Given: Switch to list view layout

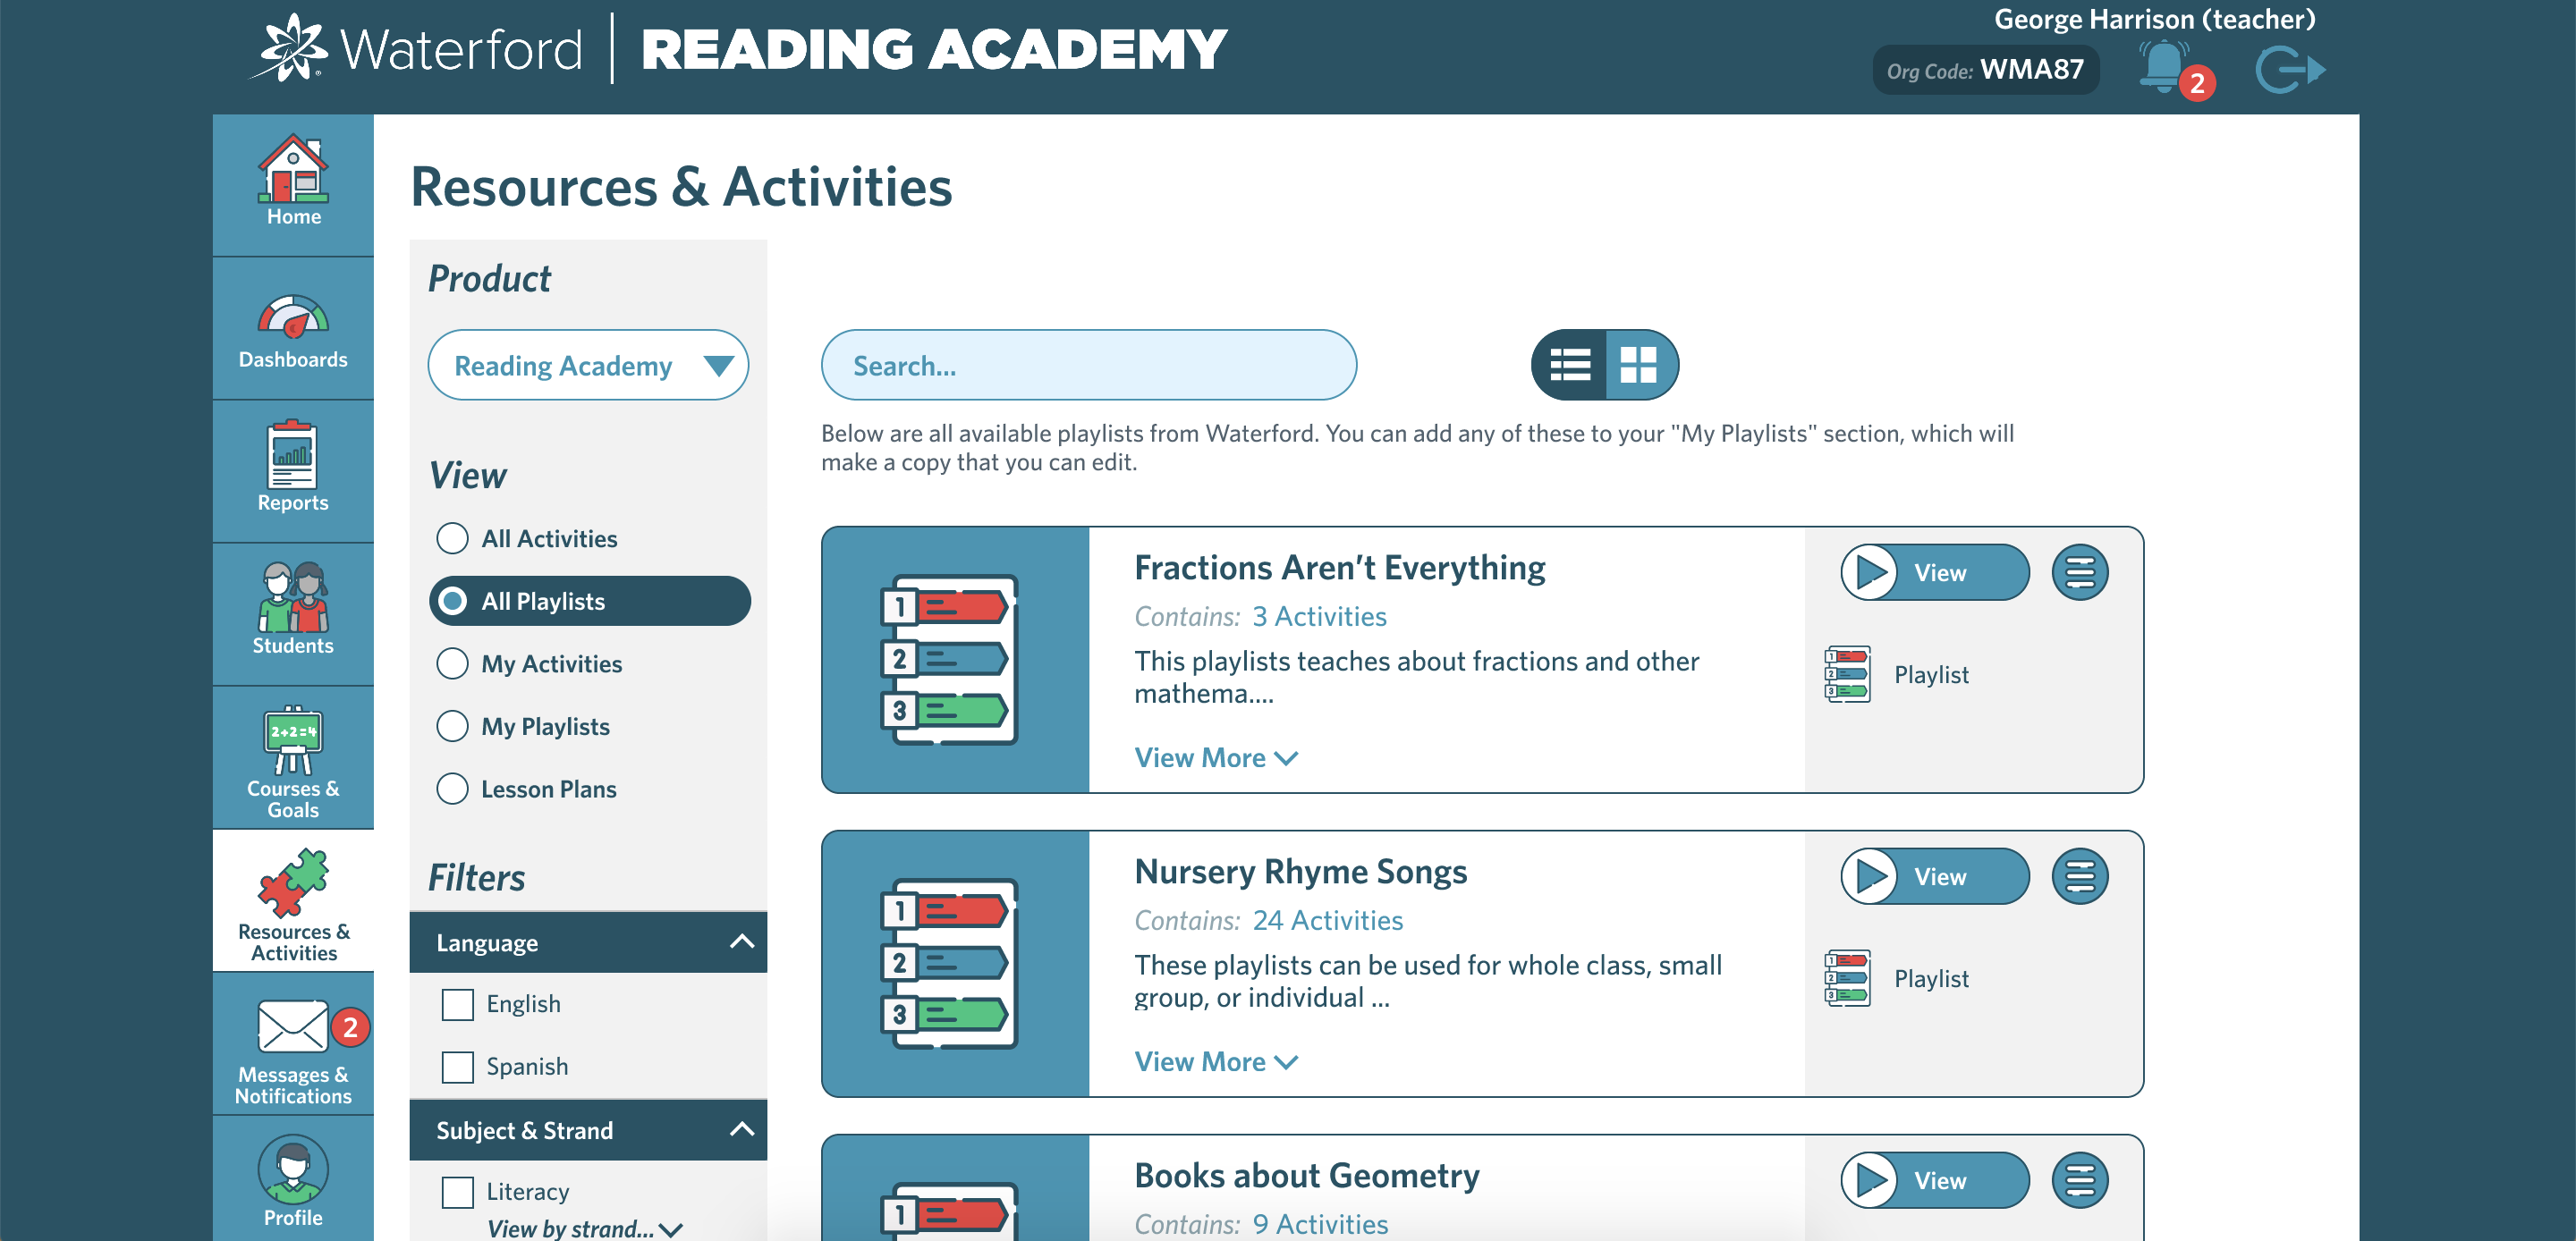Looking at the screenshot, I should pos(1569,365).
